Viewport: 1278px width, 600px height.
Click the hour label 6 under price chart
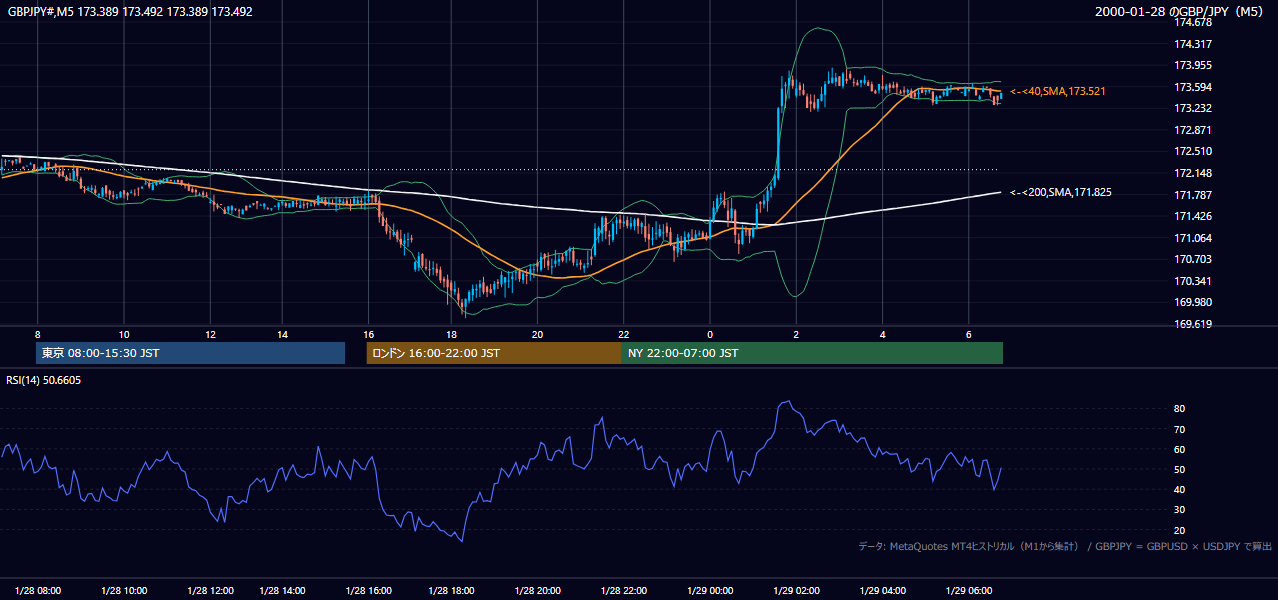click(x=969, y=334)
